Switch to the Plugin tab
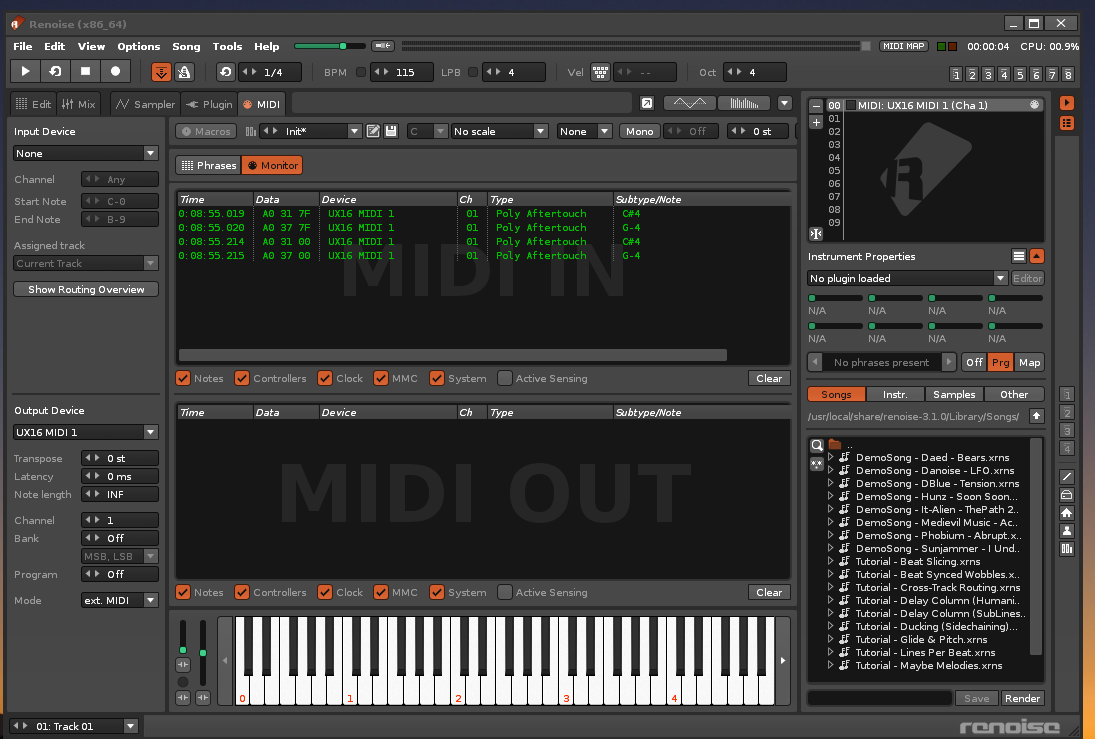 click(210, 104)
